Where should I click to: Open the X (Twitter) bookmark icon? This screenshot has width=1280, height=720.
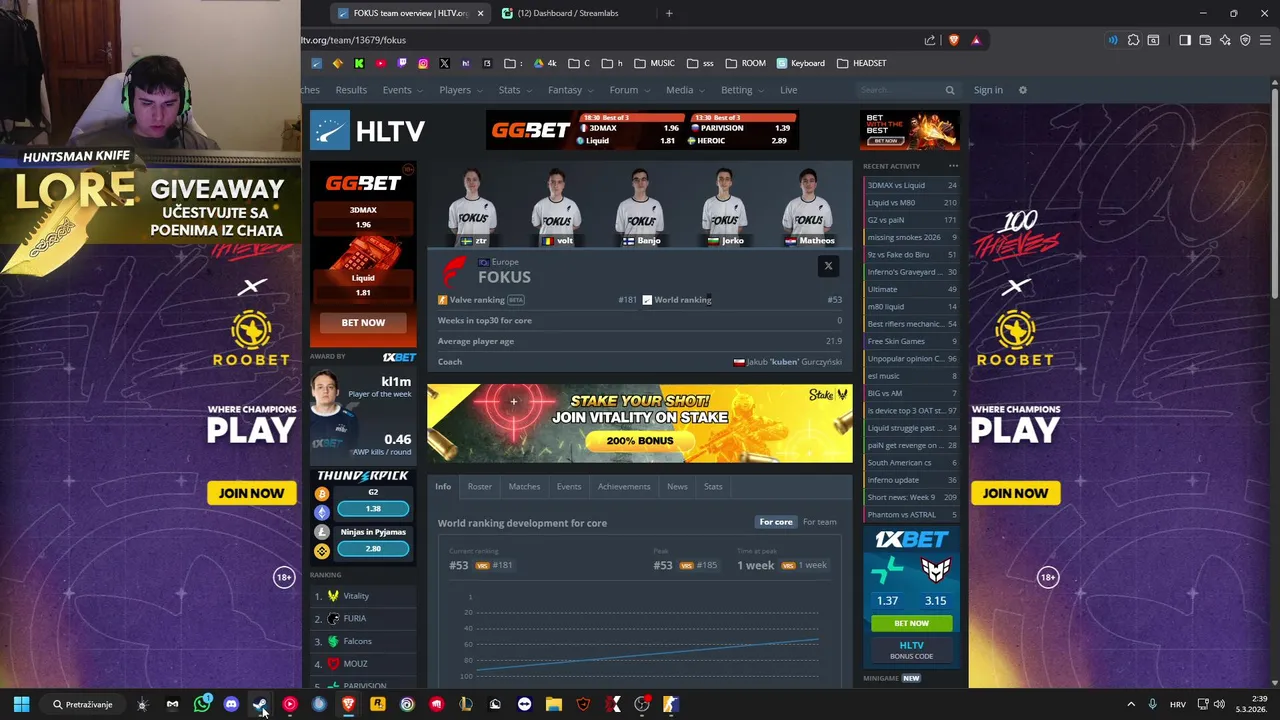coord(444,63)
